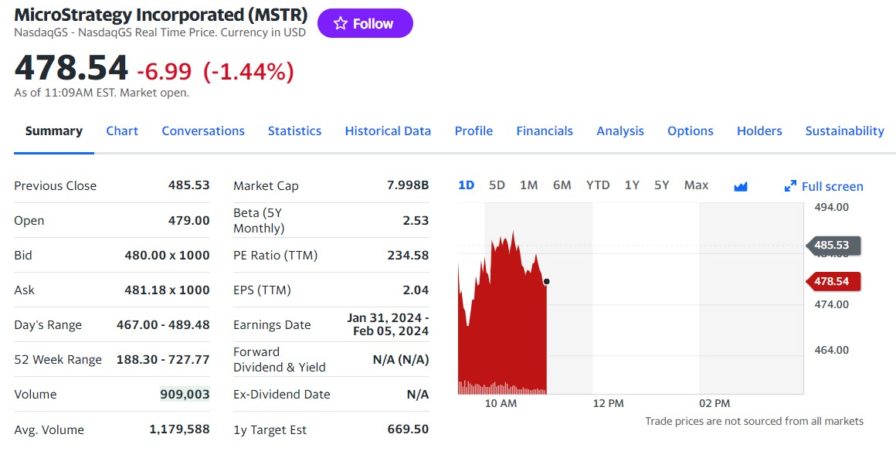
Task: Open the Historical Data tab
Action: (388, 131)
